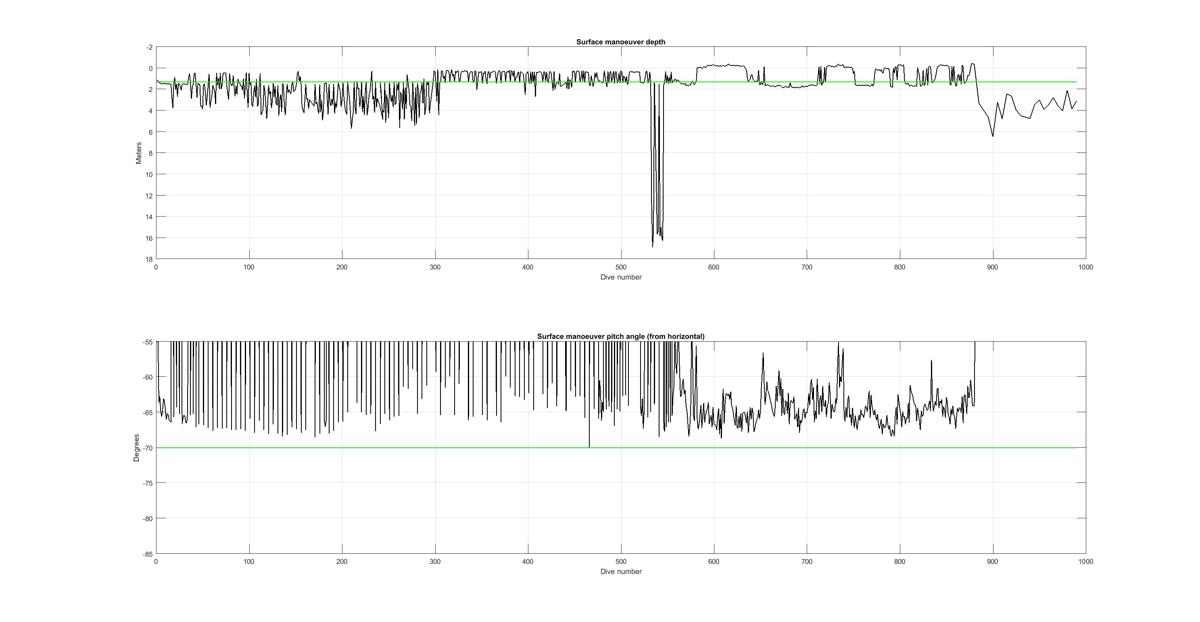Click dive tick "1000" under the pitch angle plot

tap(1085, 562)
